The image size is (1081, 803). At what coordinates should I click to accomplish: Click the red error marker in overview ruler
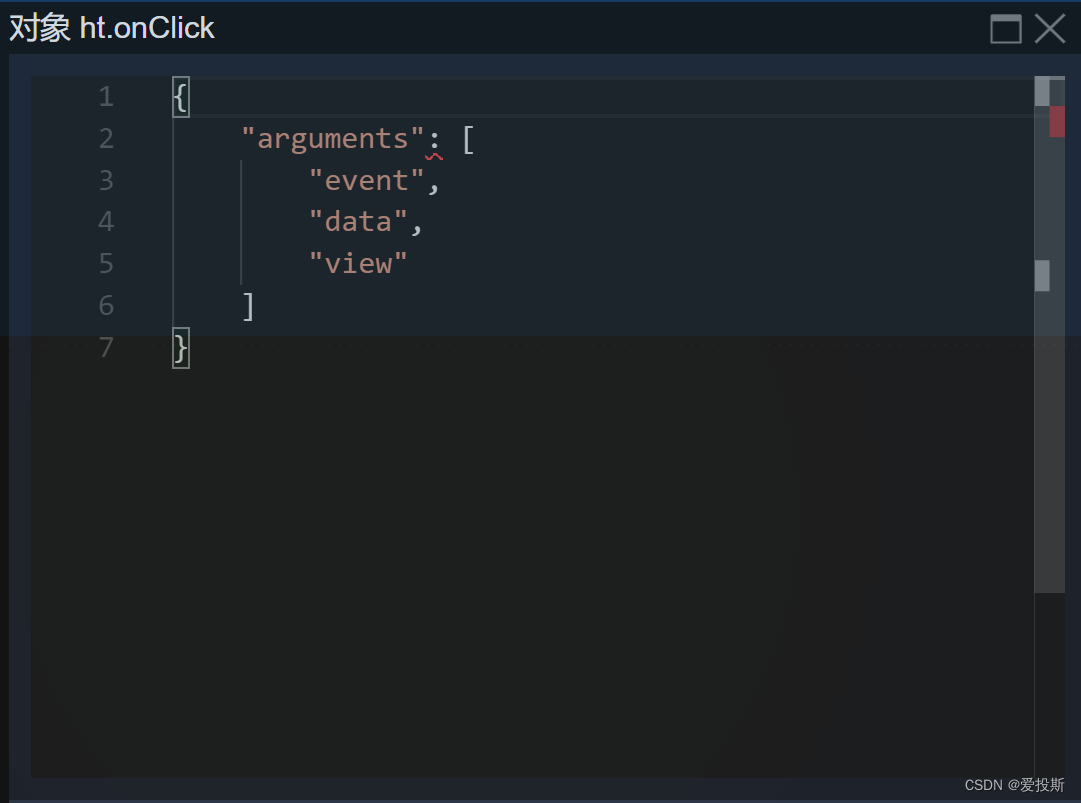tap(1057, 122)
